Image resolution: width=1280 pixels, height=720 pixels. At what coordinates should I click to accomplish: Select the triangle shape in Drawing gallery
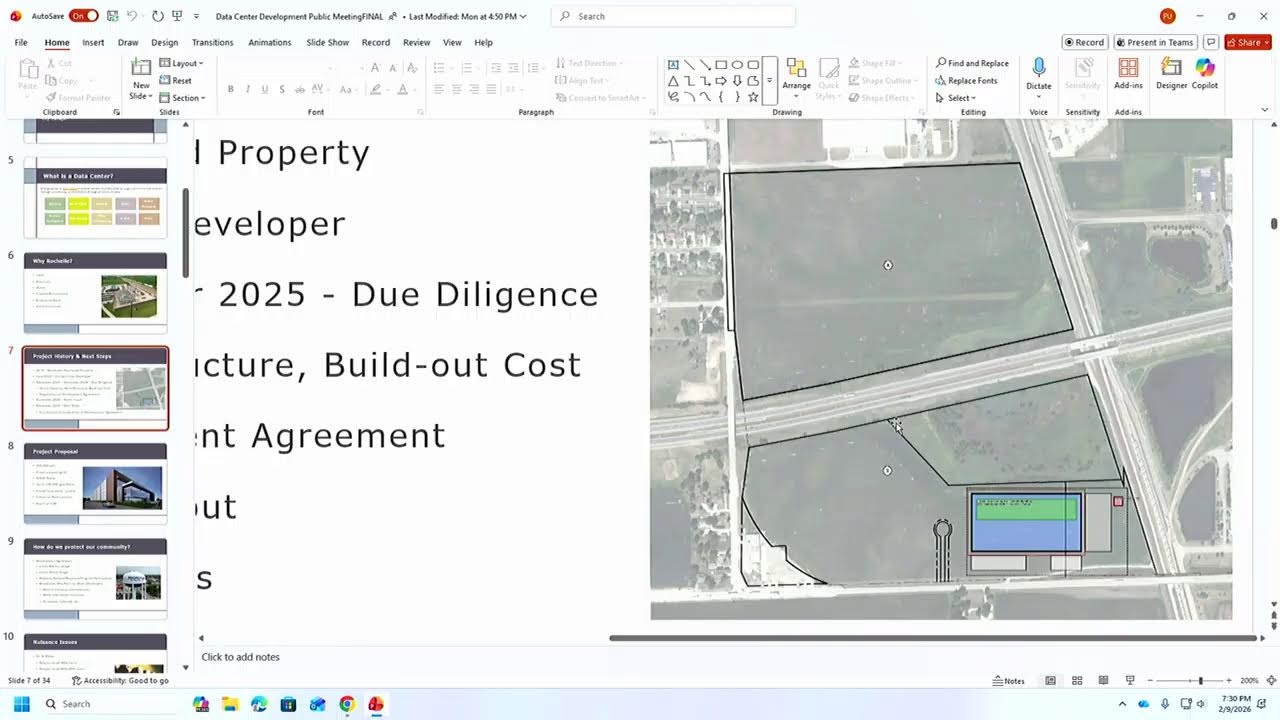(673, 81)
